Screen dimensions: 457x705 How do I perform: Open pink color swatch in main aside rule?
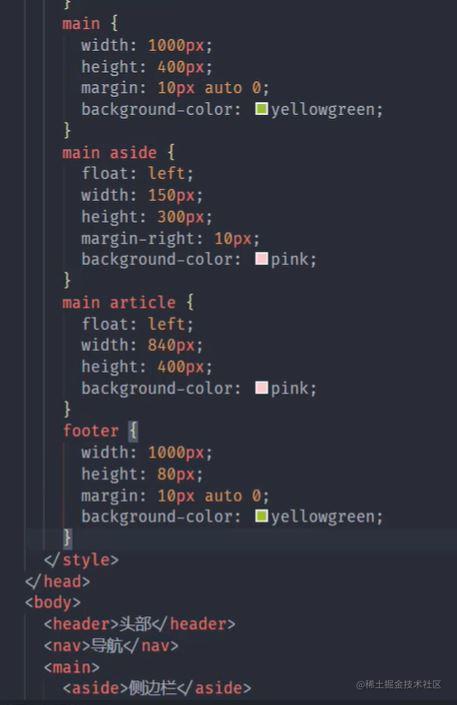coord(261,259)
